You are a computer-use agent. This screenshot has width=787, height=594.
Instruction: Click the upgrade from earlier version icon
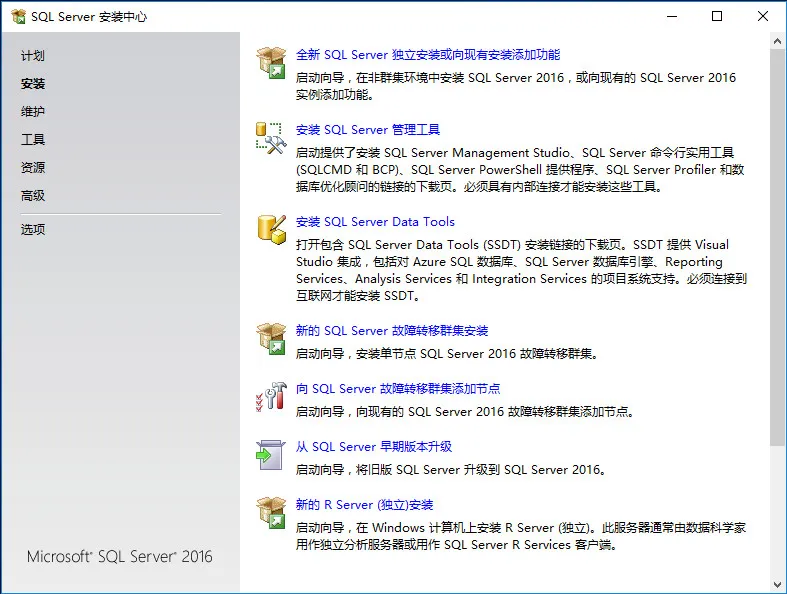coord(271,455)
